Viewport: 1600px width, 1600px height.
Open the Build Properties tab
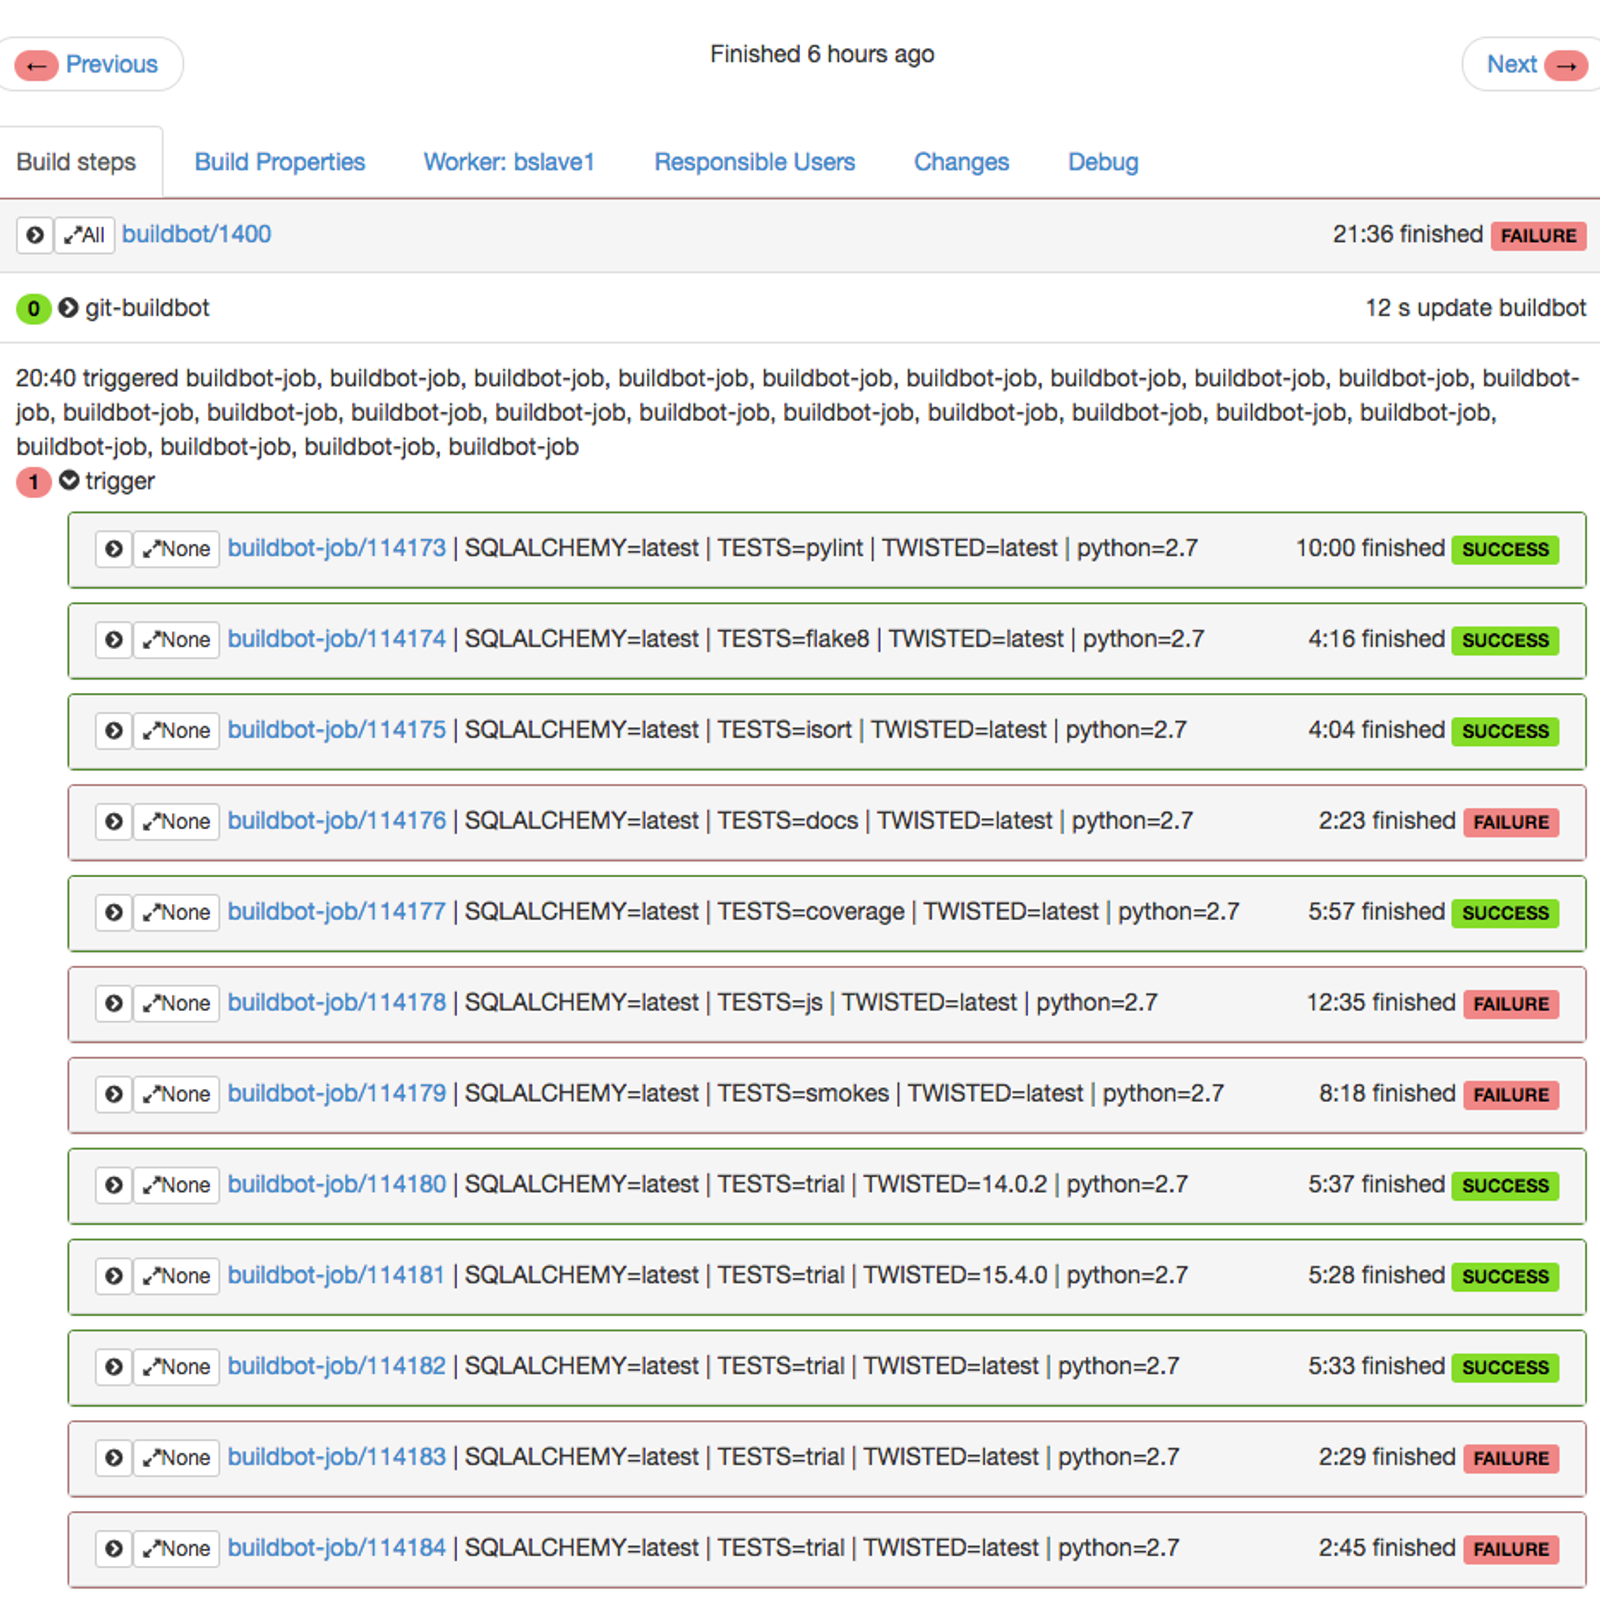(280, 162)
